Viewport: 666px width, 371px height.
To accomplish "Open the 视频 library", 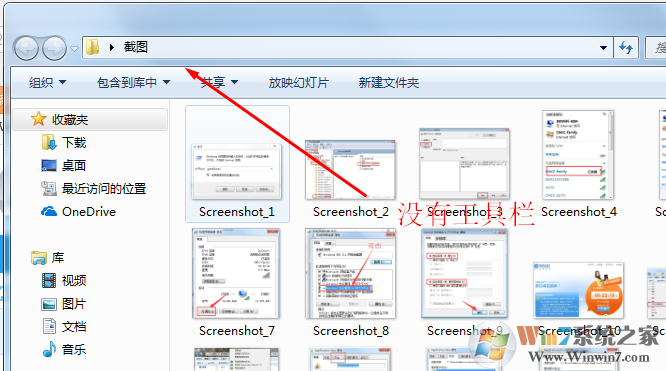I will point(74,280).
